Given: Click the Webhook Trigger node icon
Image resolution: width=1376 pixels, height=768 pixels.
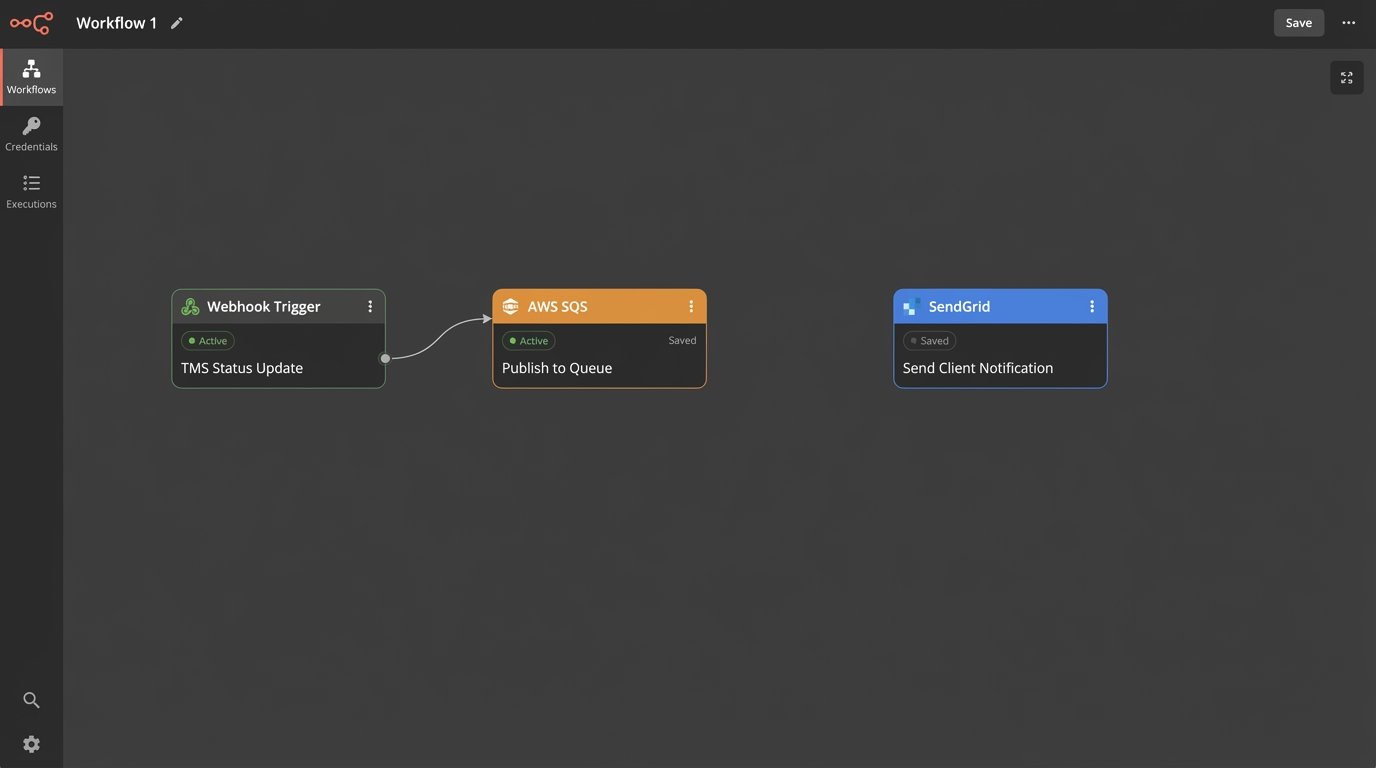Looking at the screenshot, I should (190, 307).
